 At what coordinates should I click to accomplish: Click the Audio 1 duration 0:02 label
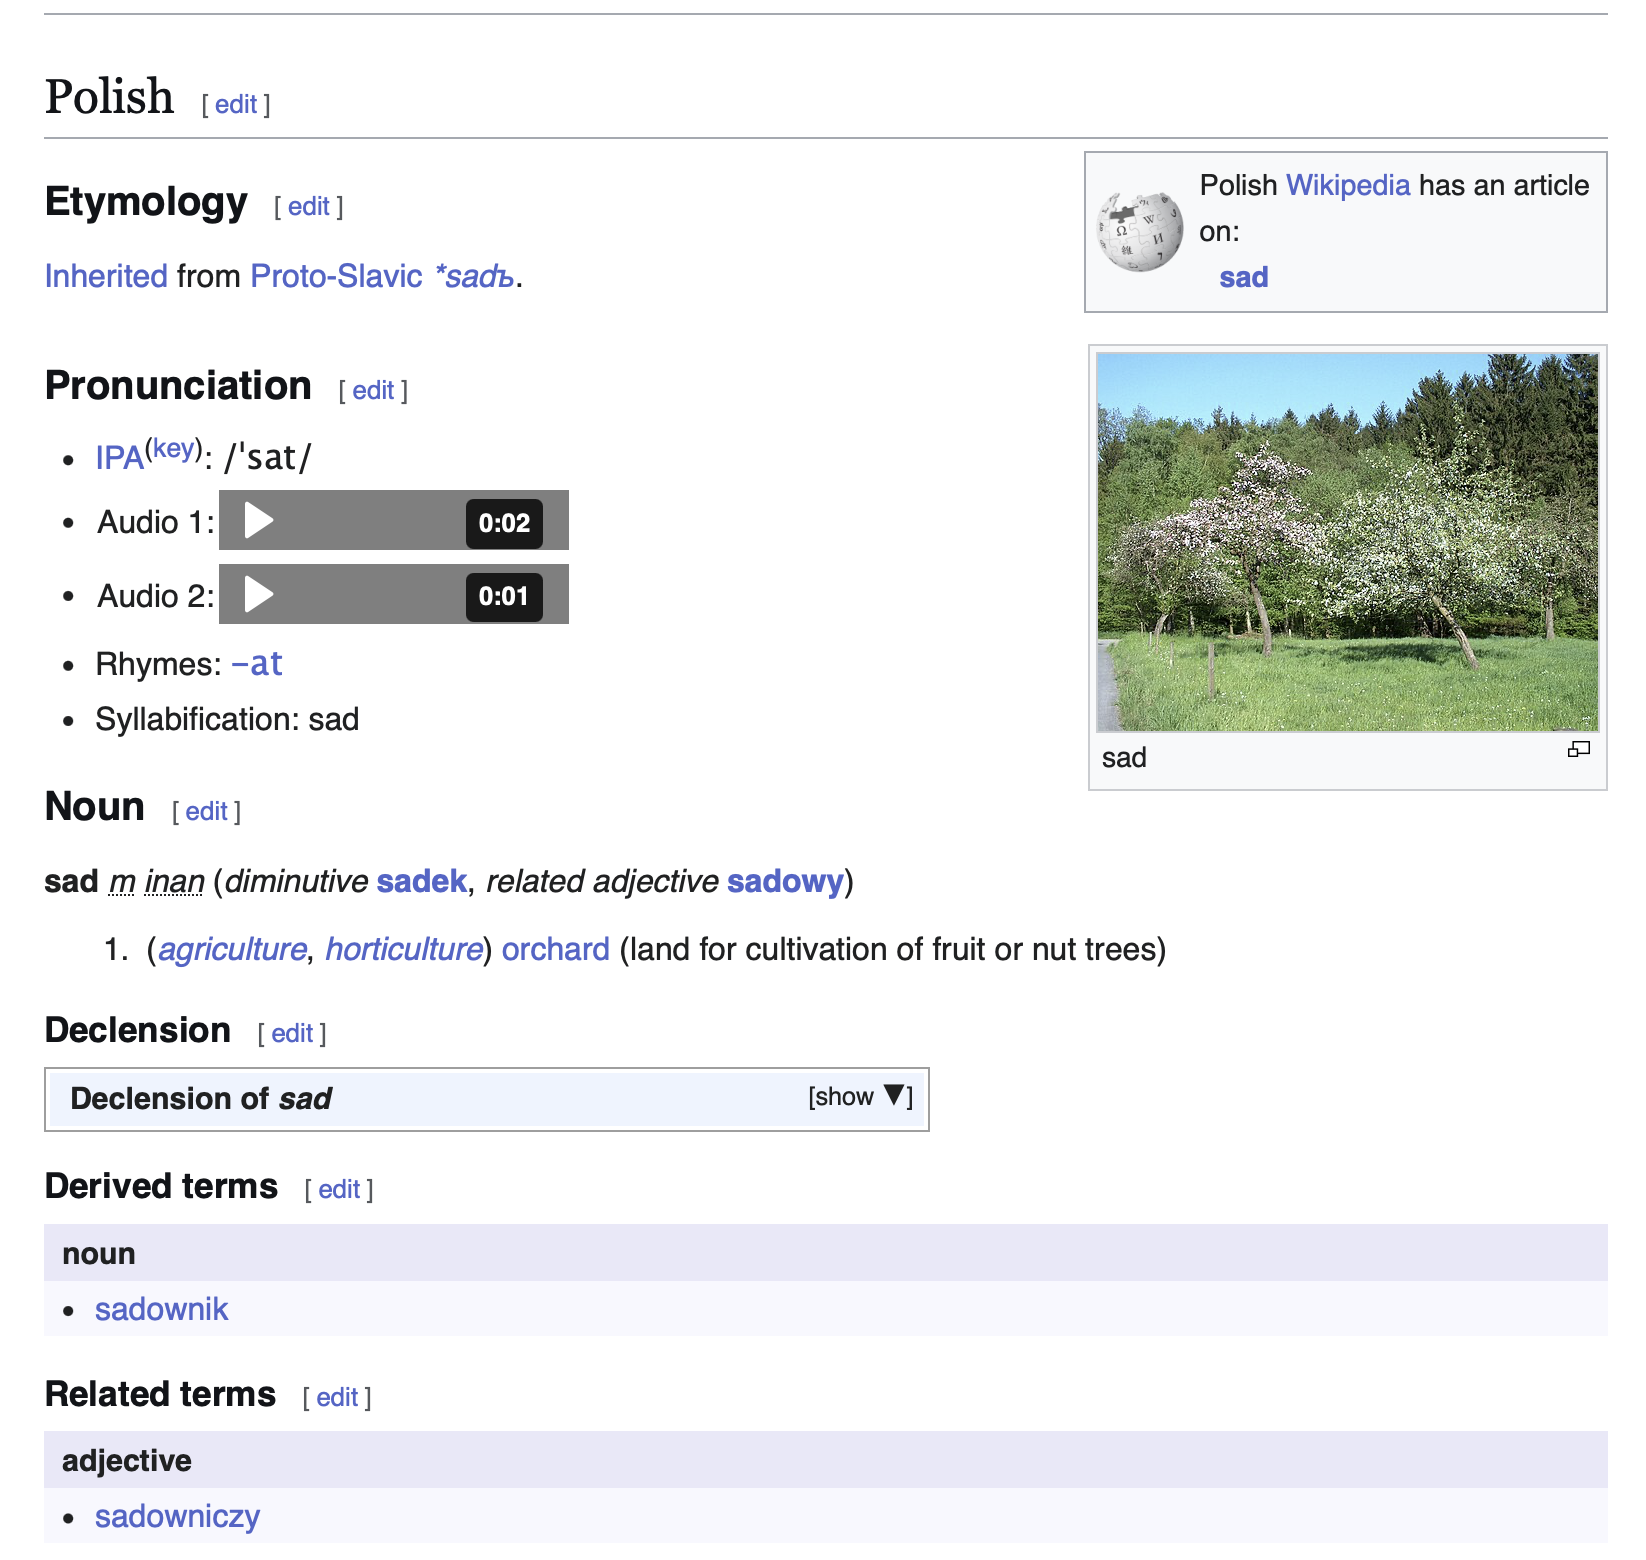504,522
